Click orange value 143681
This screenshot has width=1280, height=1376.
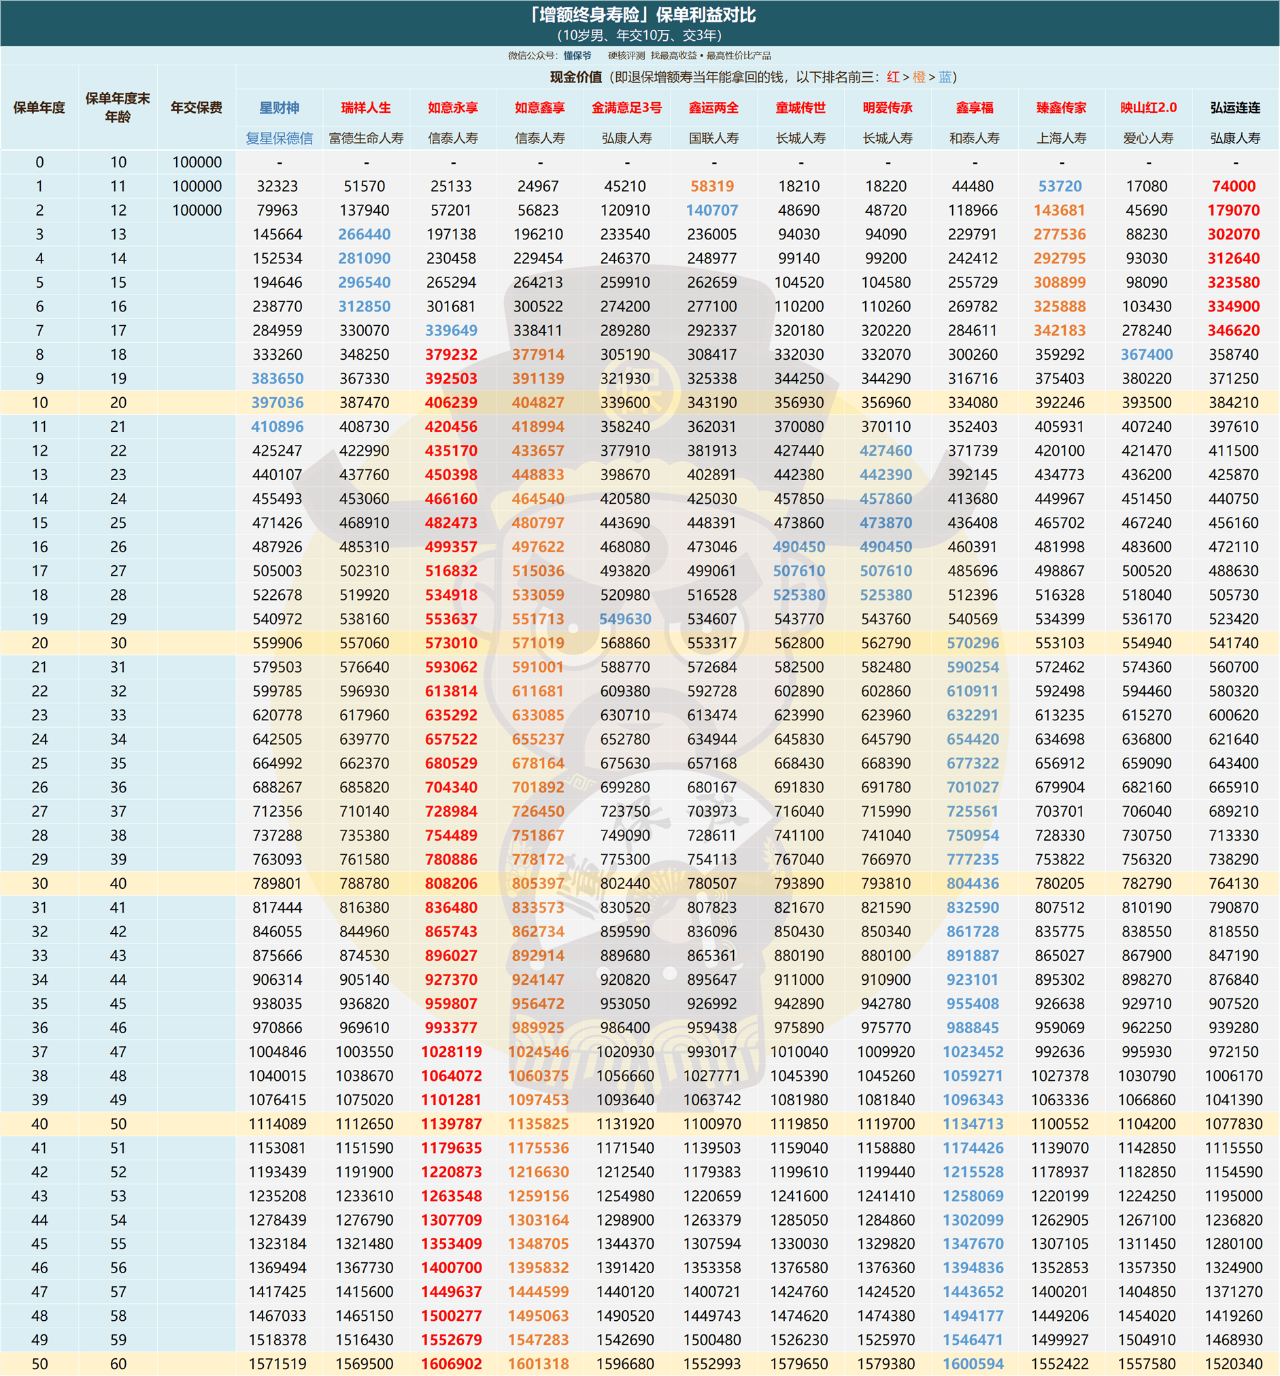point(1060,210)
